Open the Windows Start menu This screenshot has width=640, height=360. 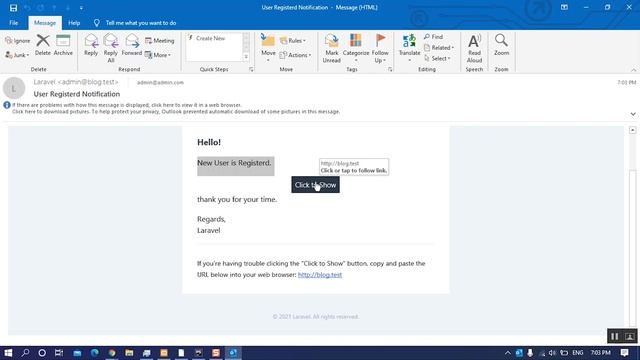(8, 353)
